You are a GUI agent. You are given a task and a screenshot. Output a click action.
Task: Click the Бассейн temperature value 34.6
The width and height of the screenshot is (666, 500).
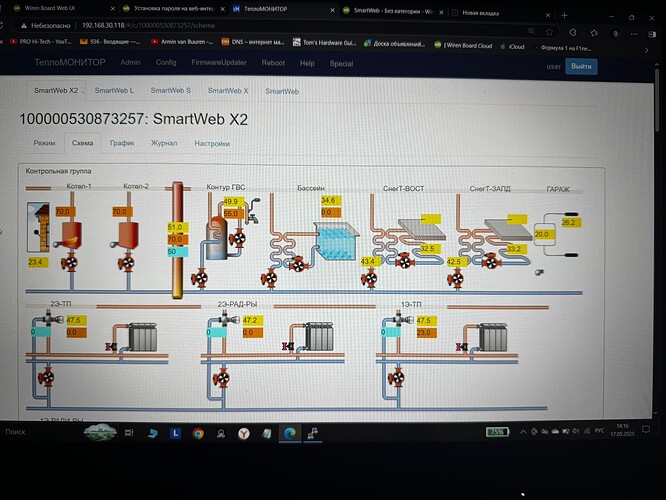(330, 200)
